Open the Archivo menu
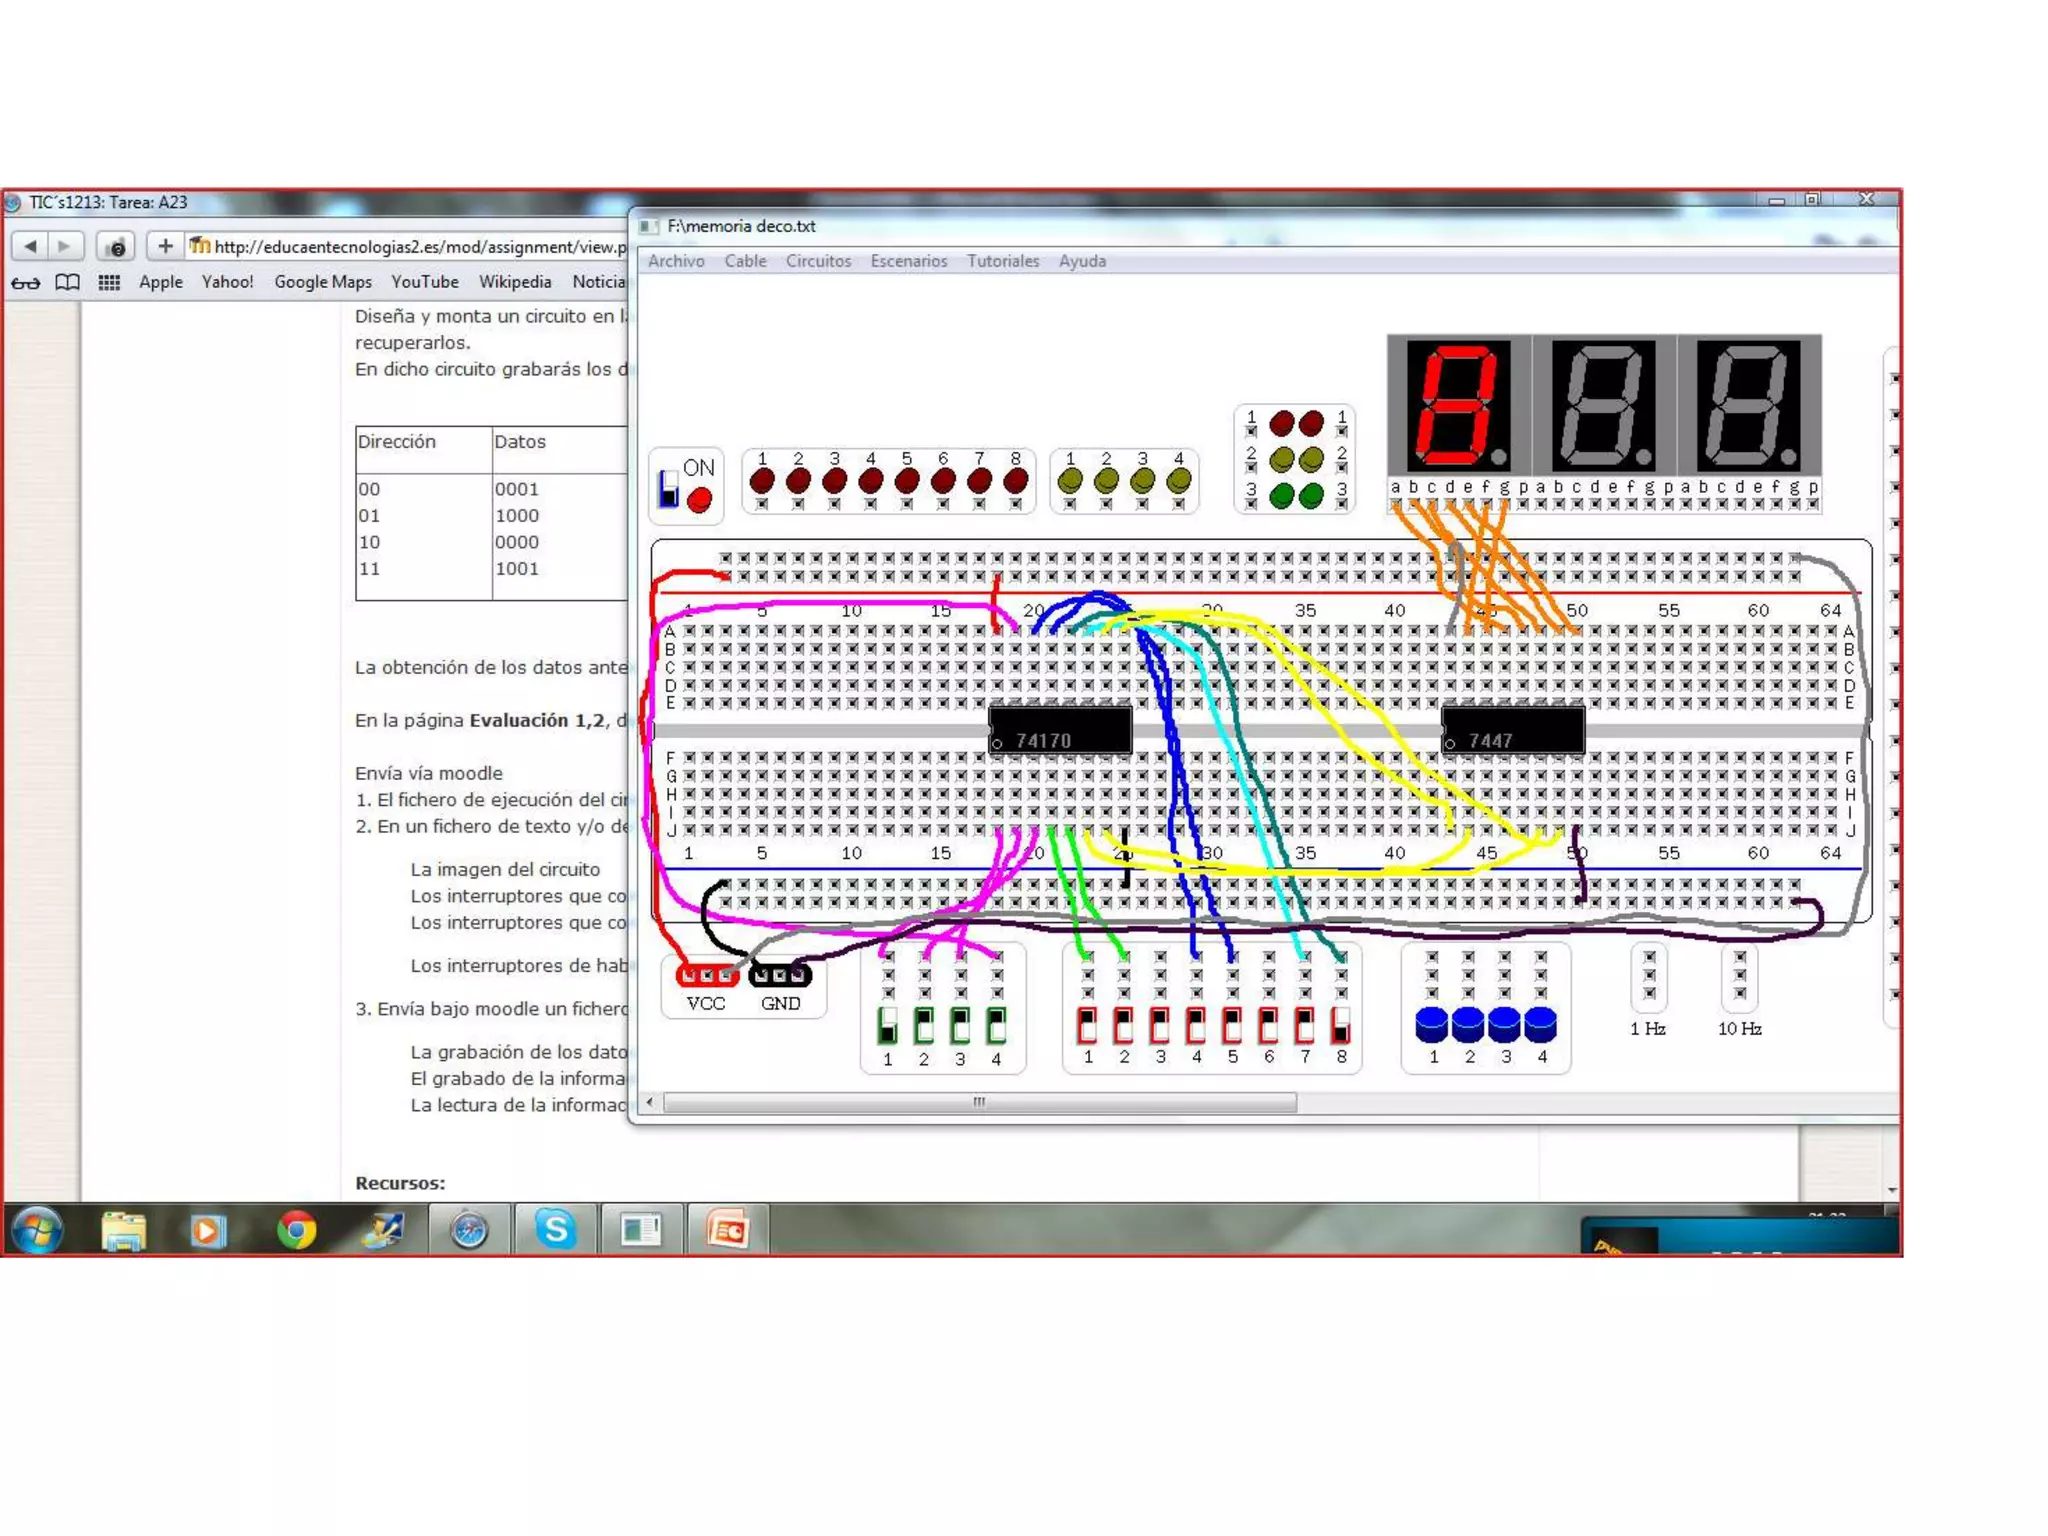 [x=676, y=261]
